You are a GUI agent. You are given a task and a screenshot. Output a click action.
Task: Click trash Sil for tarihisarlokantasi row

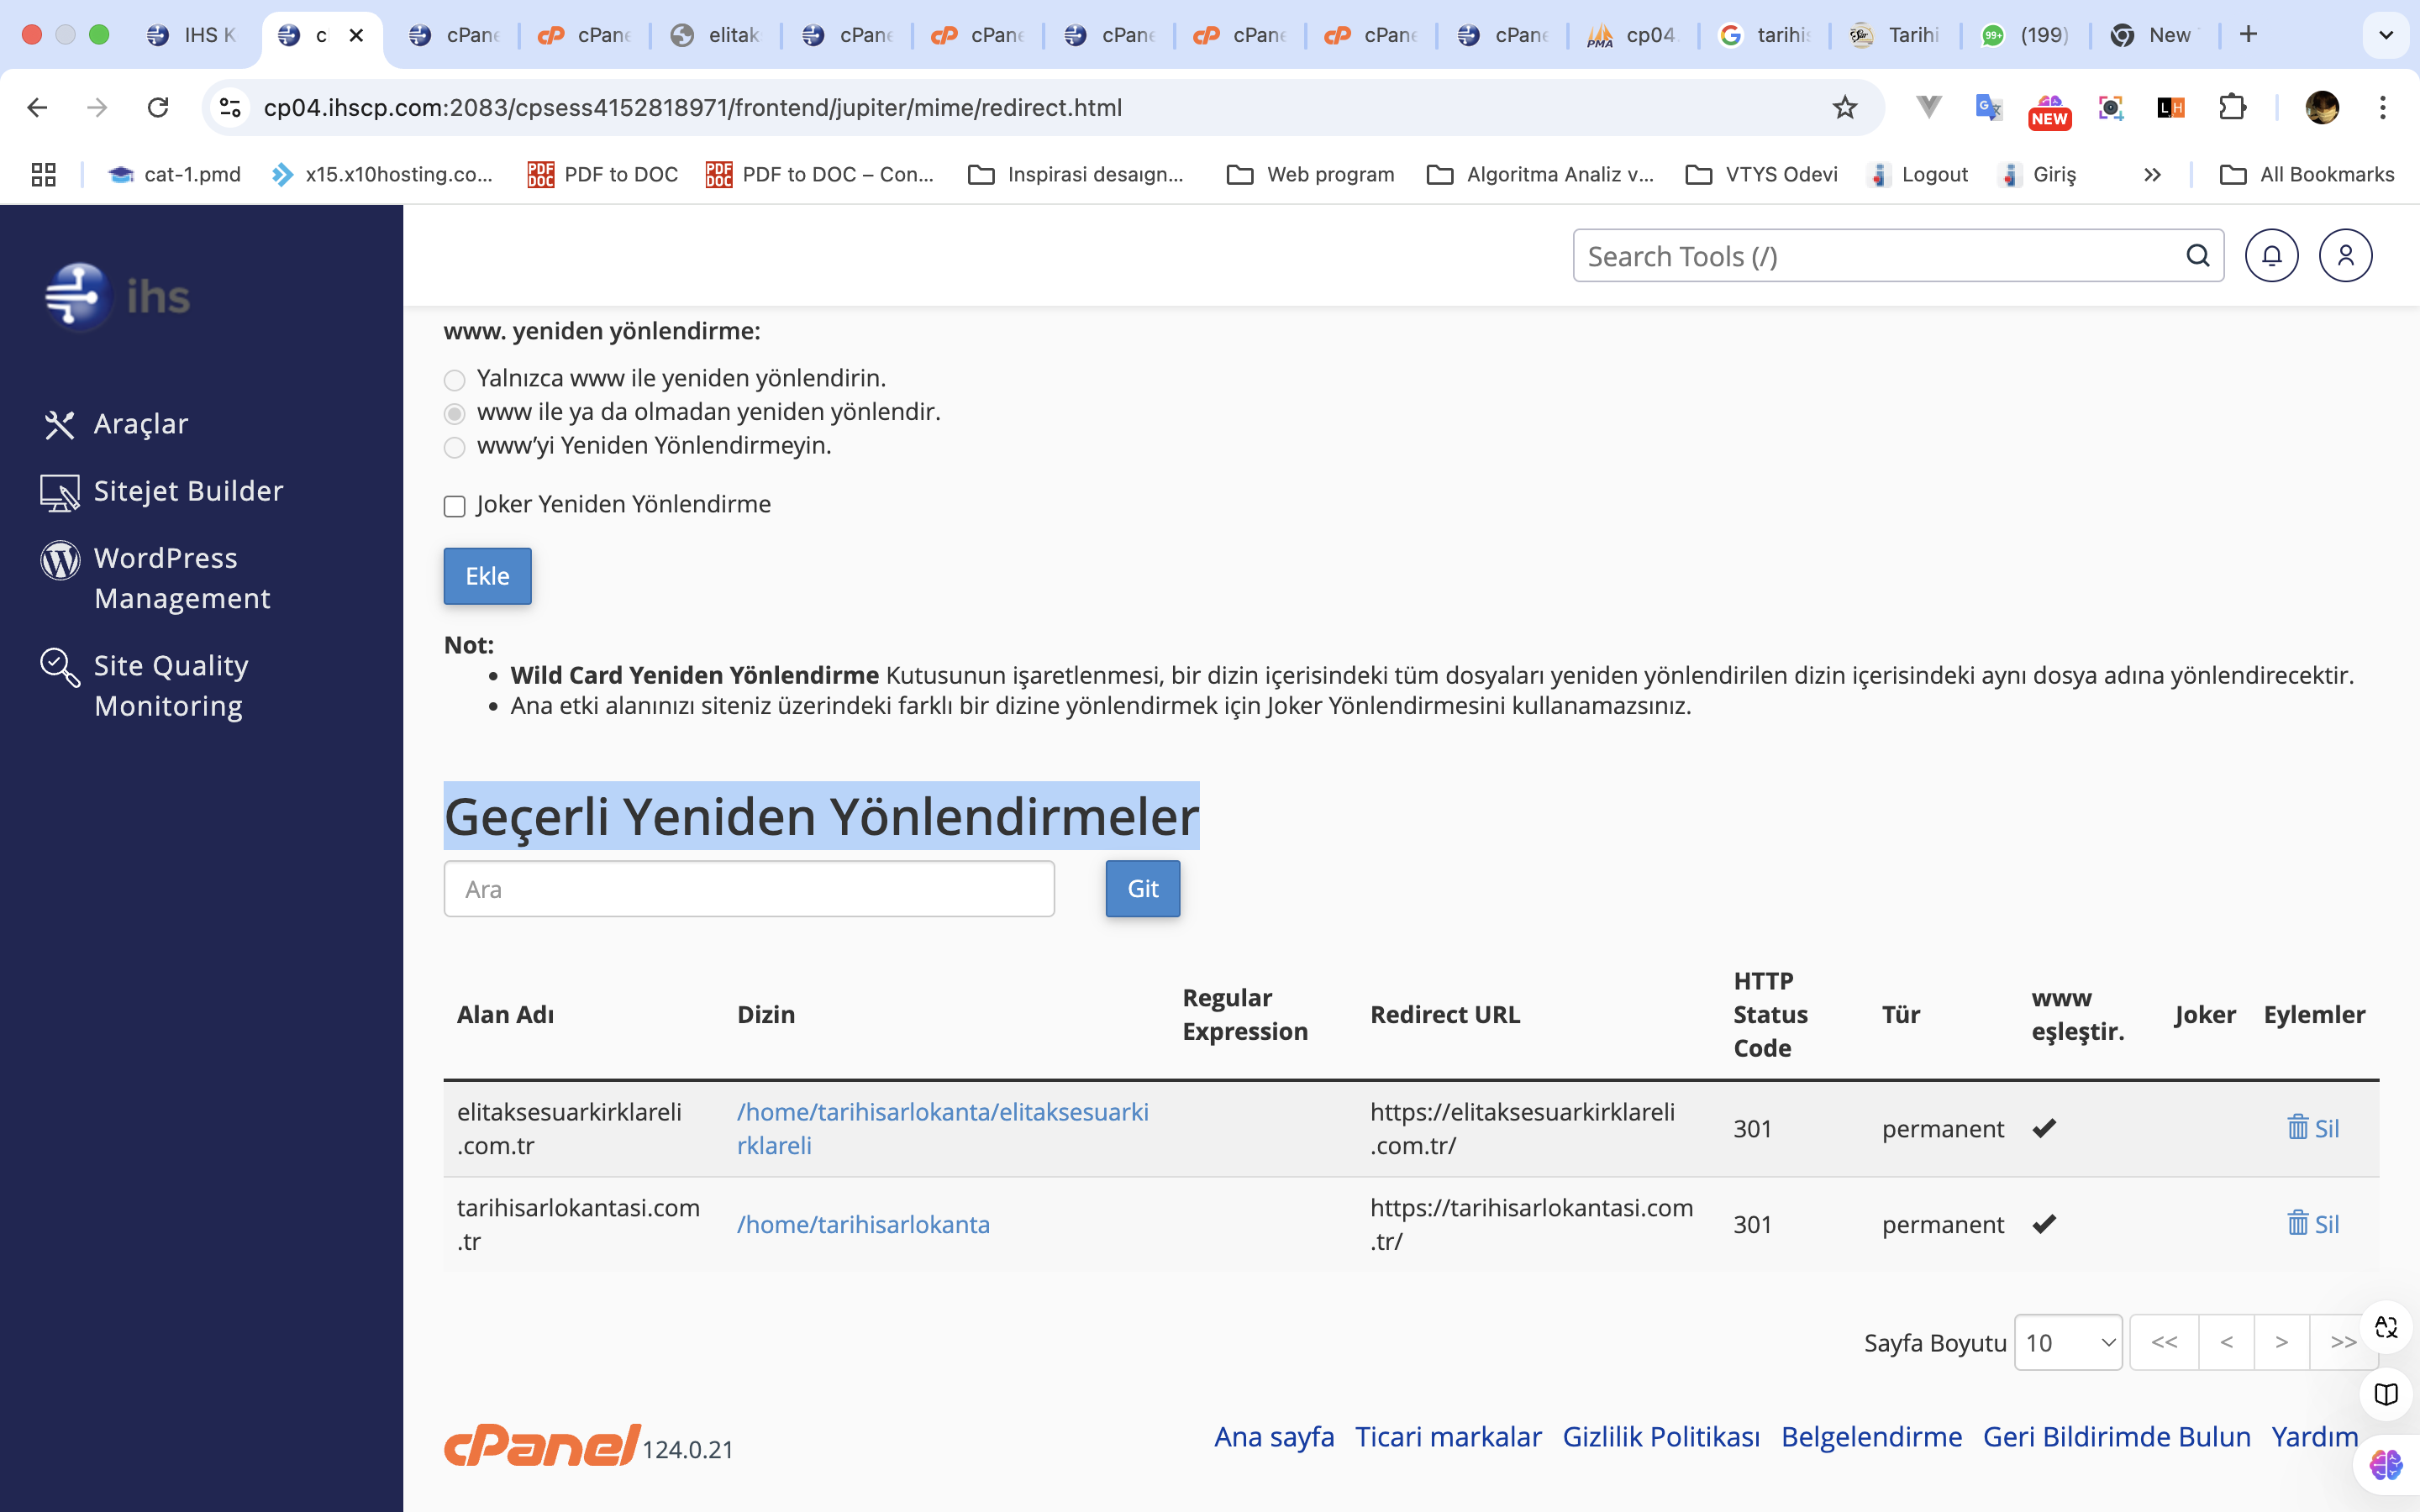tap(2312, 1224)
